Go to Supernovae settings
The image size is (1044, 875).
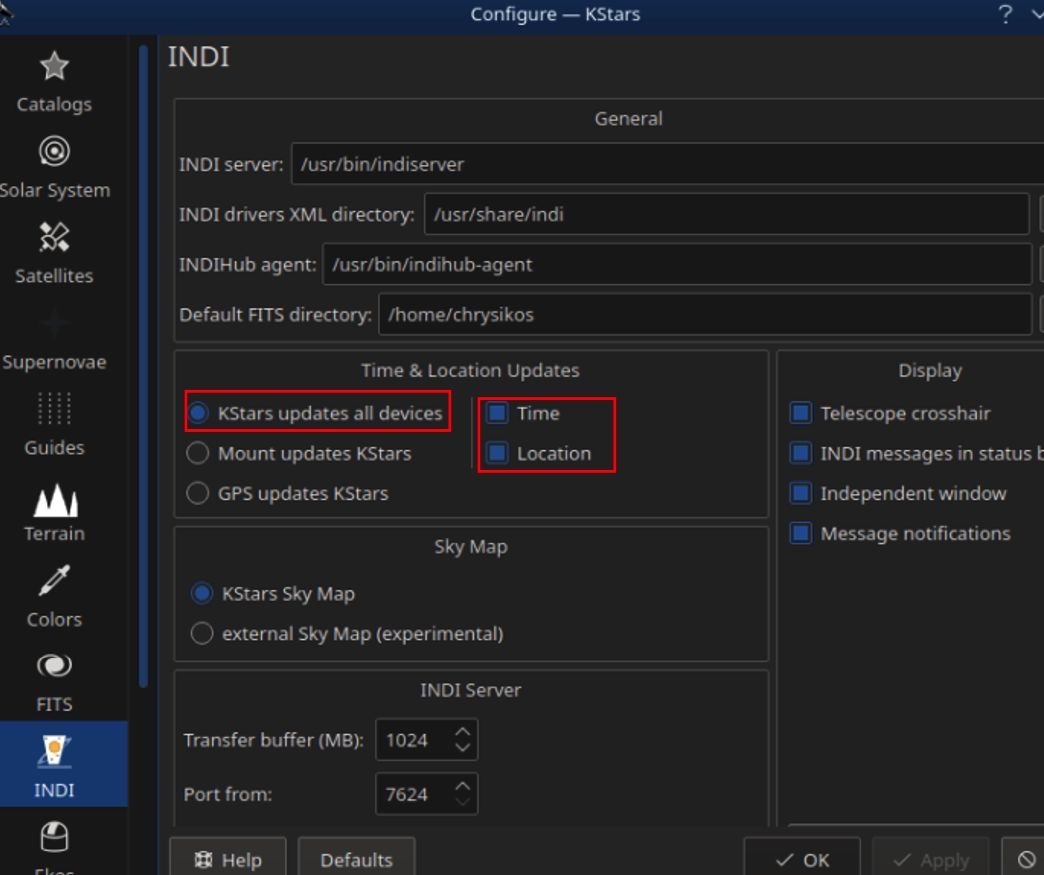(54, 341)
